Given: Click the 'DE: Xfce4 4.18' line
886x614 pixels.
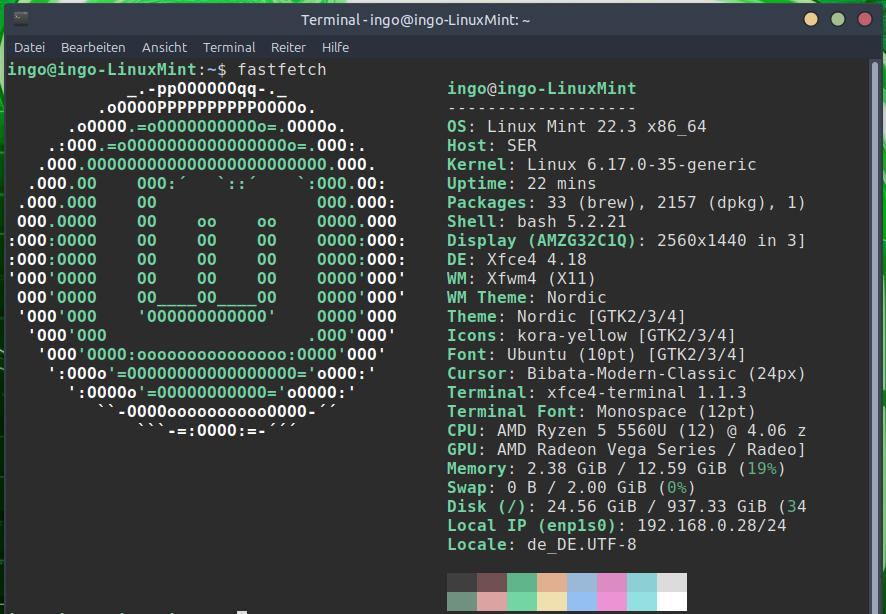Looking at the screenshot, I should [x=516, y=259].
